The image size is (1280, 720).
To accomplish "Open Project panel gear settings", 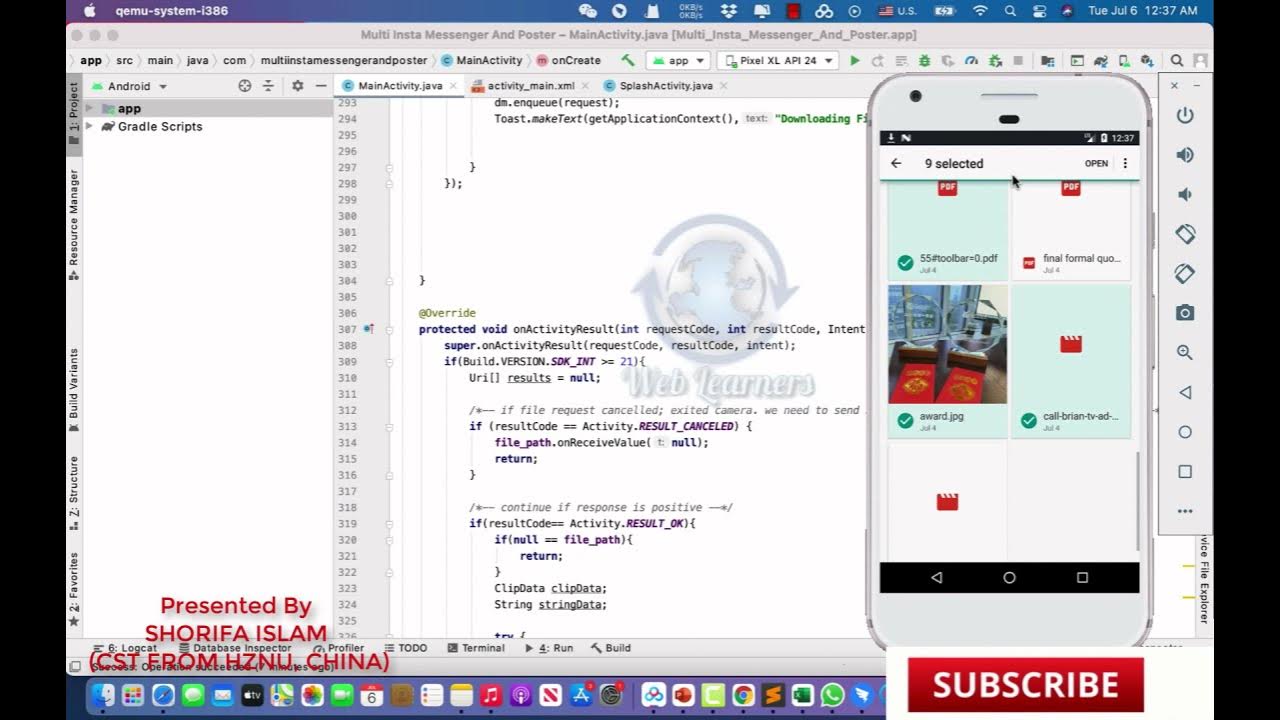I will tap(297, 86).
